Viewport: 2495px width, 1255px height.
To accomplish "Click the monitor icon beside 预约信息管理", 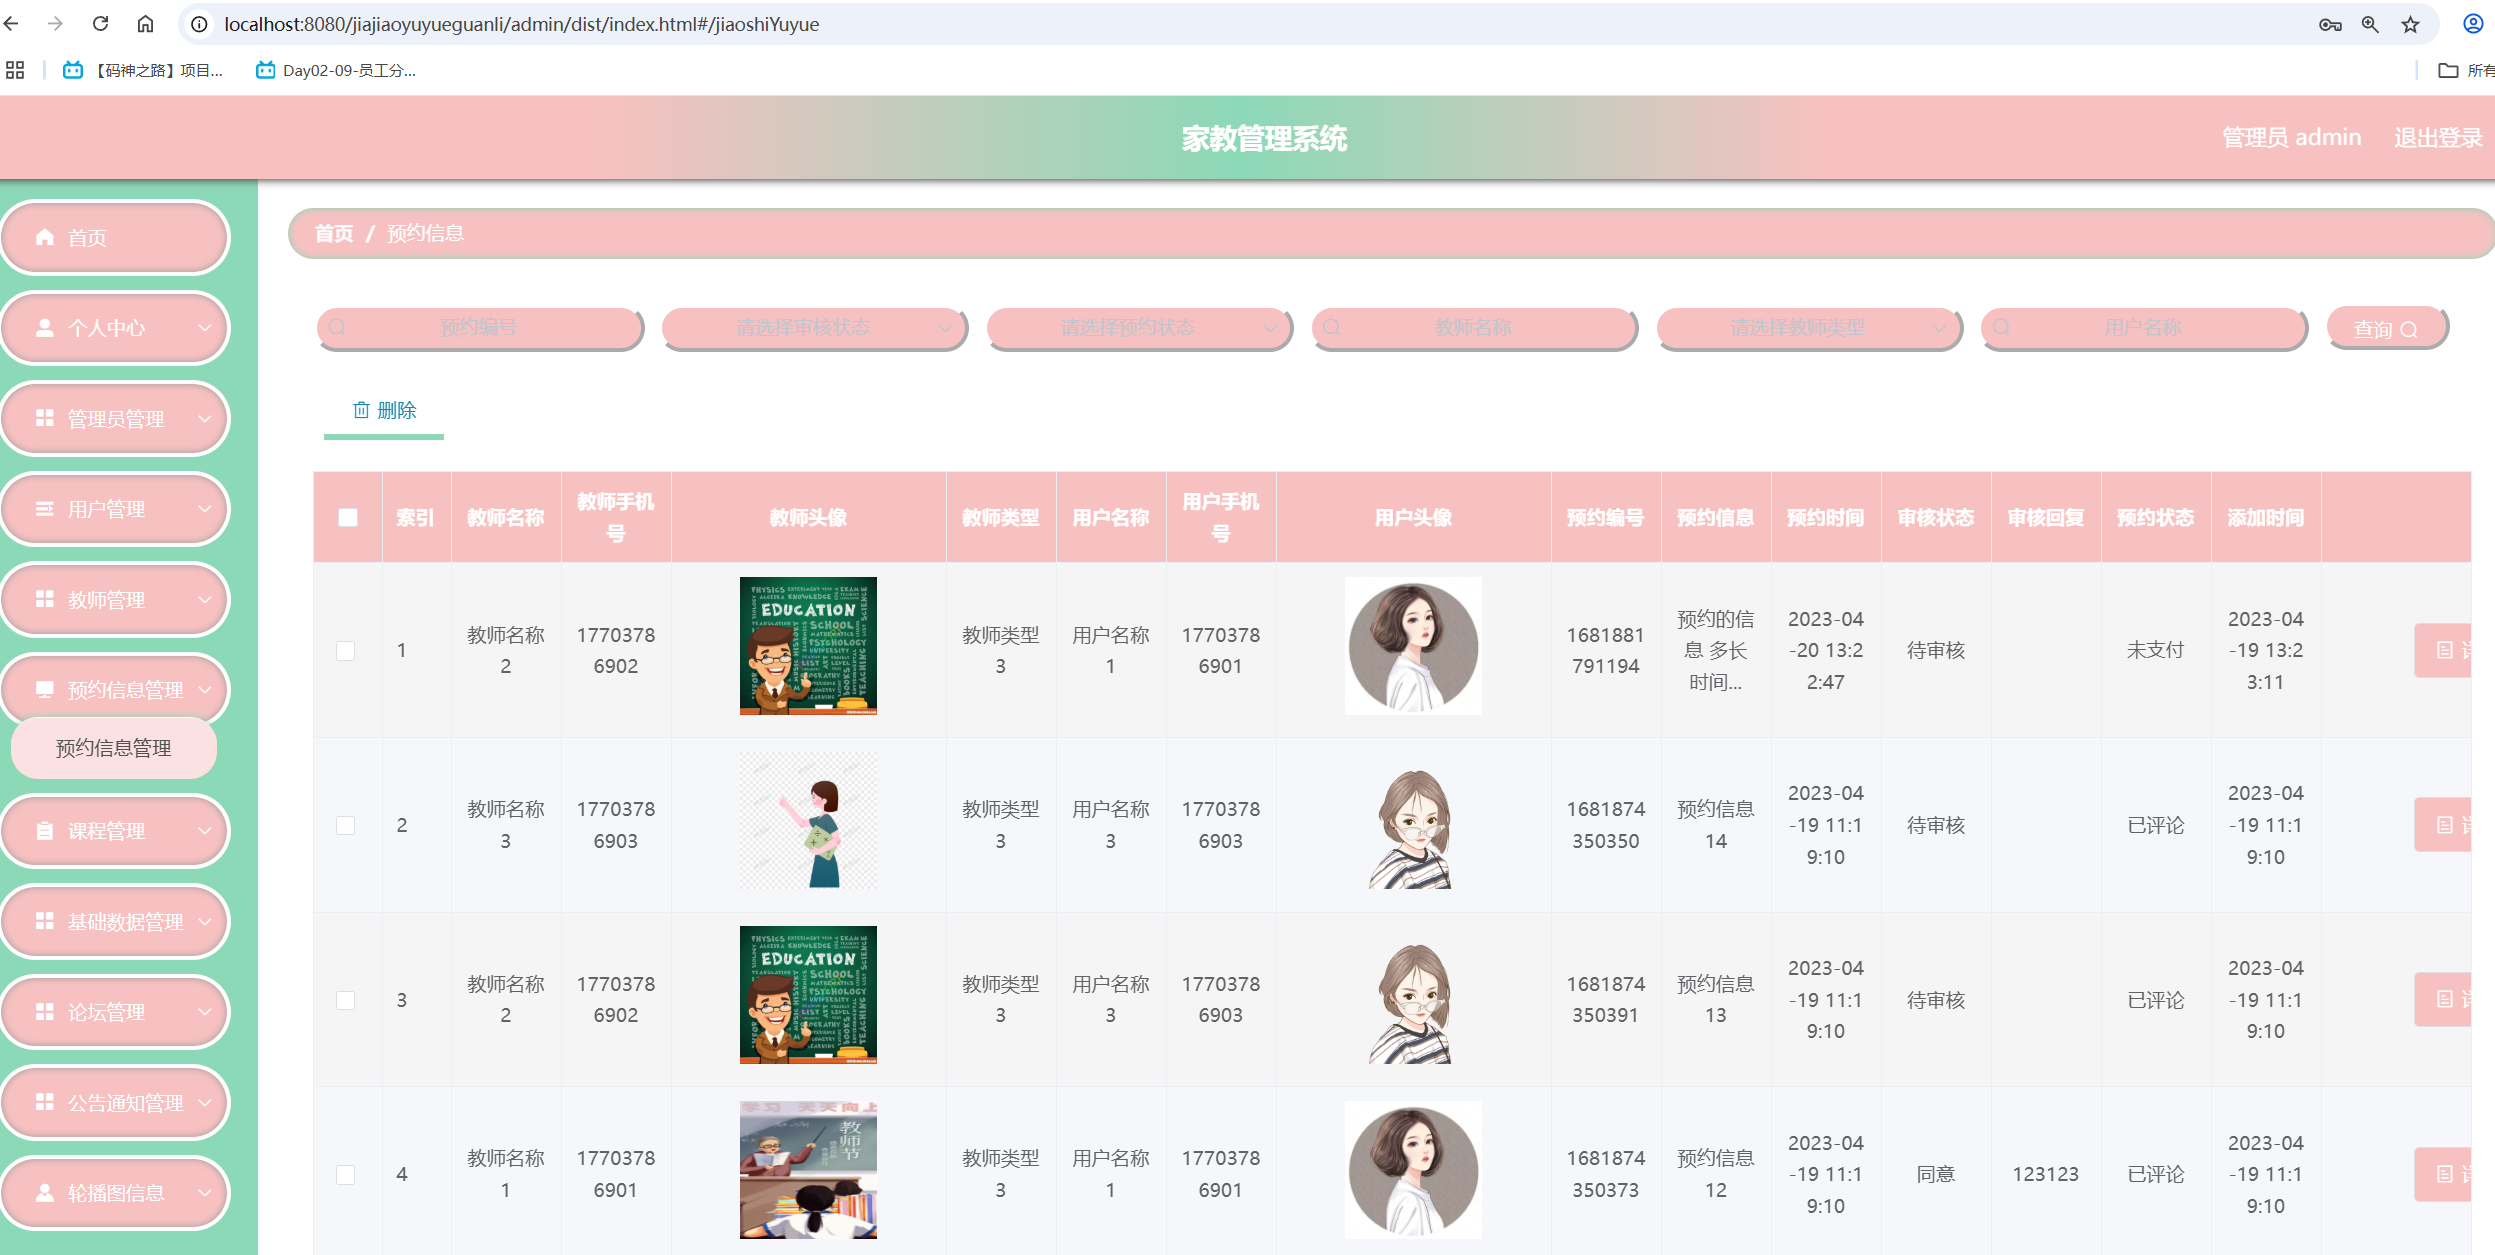I will pos(45,690).
